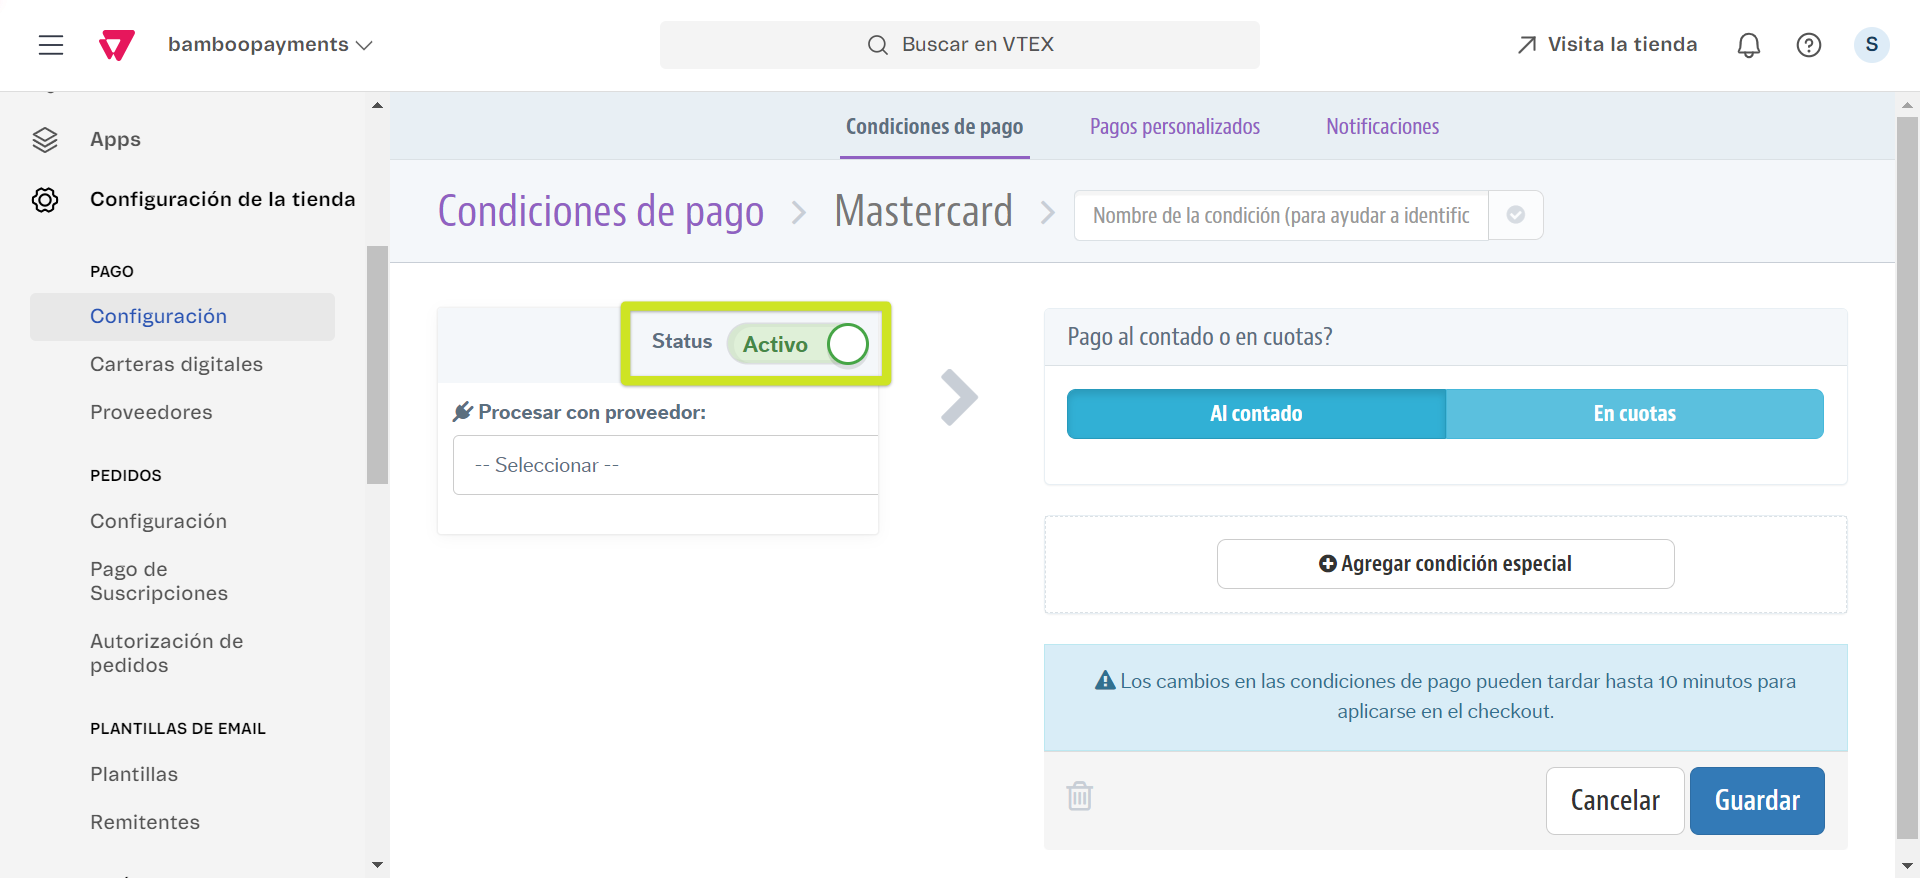Click the Buscar en VTEX search field
1920x878 pixels.
[959, 45]
